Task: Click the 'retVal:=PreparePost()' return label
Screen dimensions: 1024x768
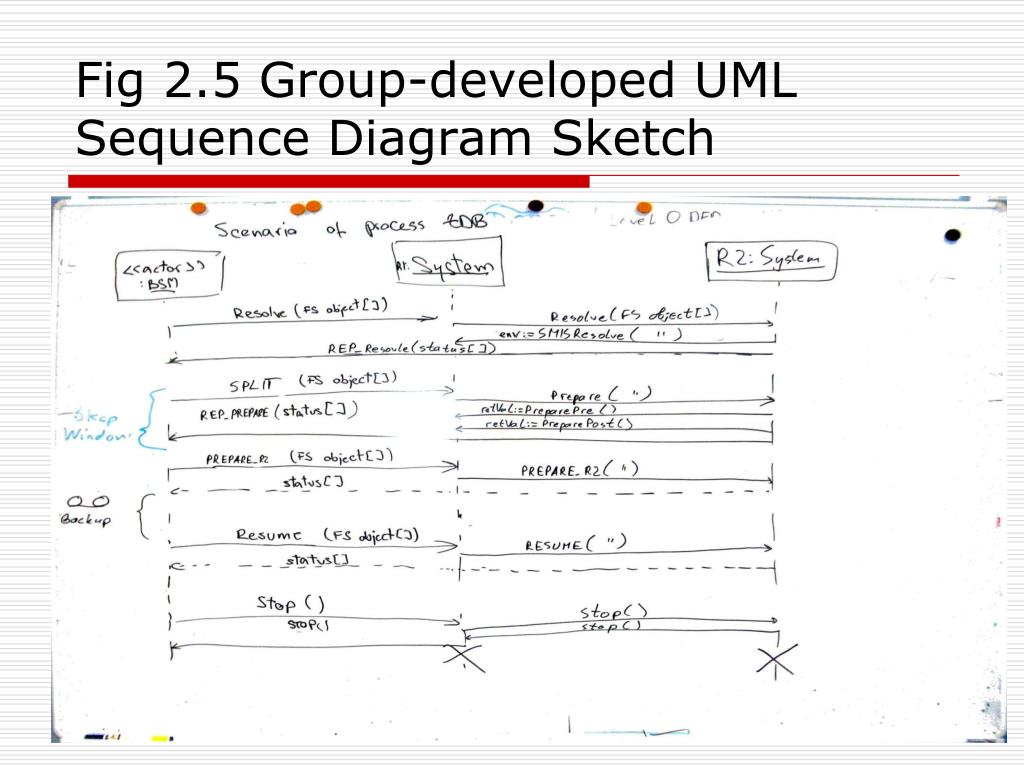Action: [x=559, y=424]
